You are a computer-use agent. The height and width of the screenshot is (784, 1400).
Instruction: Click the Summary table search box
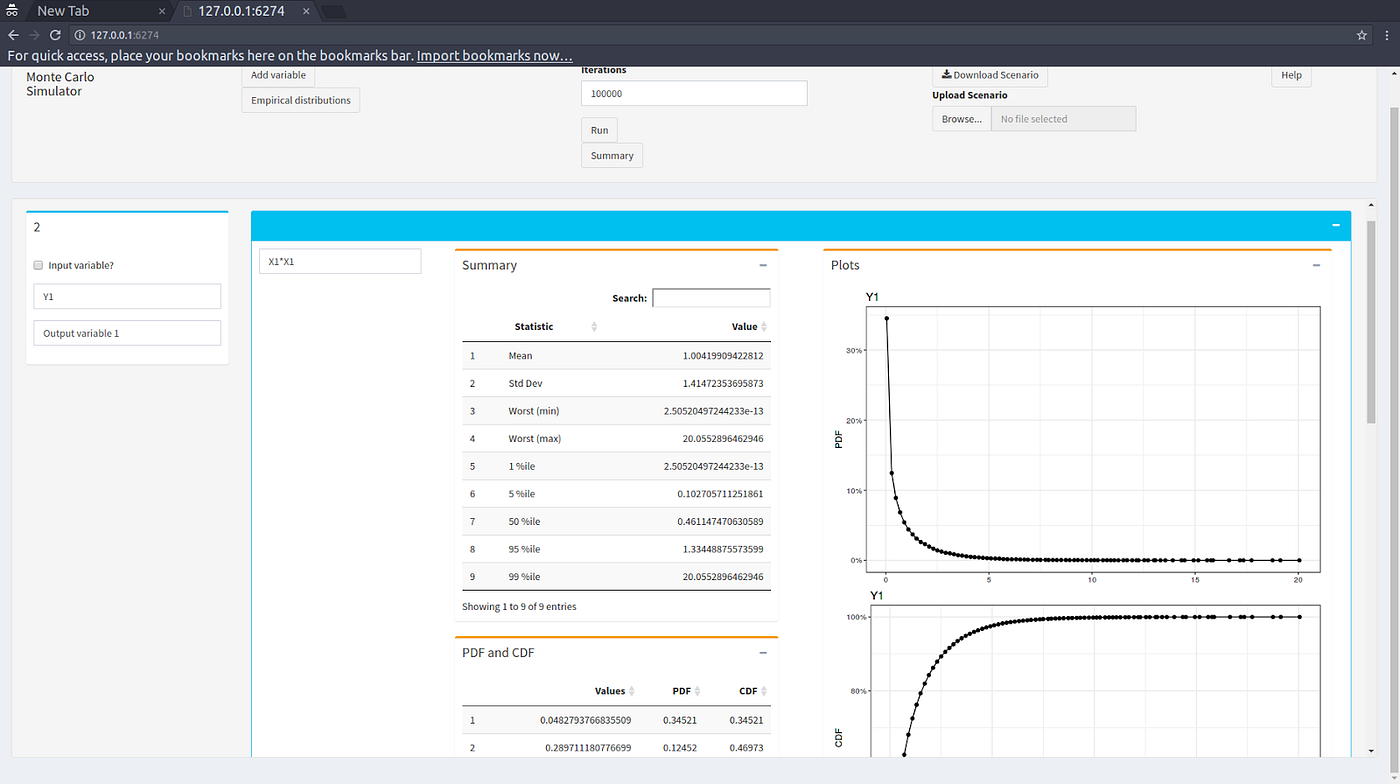711,297
